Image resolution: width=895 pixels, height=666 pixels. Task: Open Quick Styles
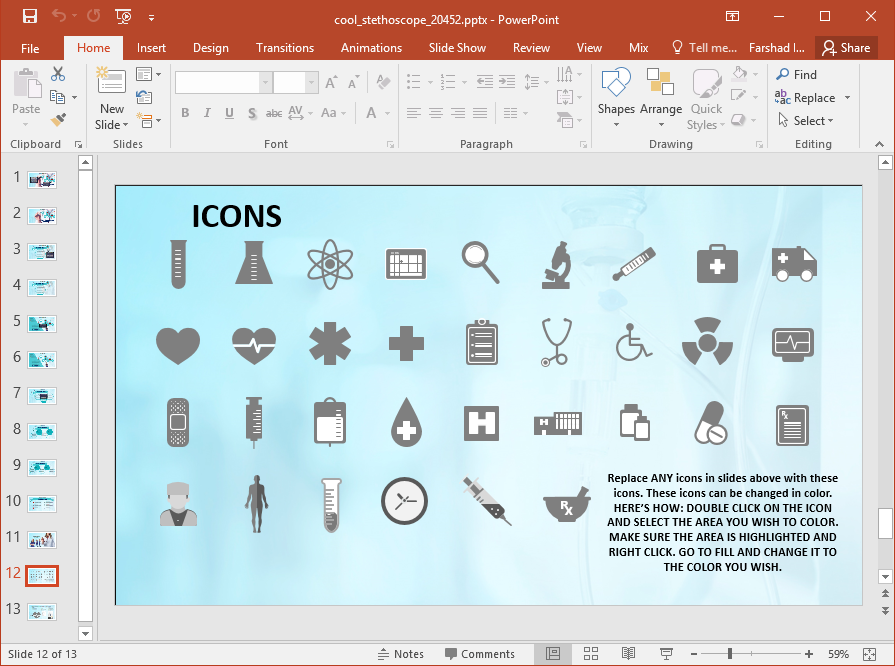706,97
